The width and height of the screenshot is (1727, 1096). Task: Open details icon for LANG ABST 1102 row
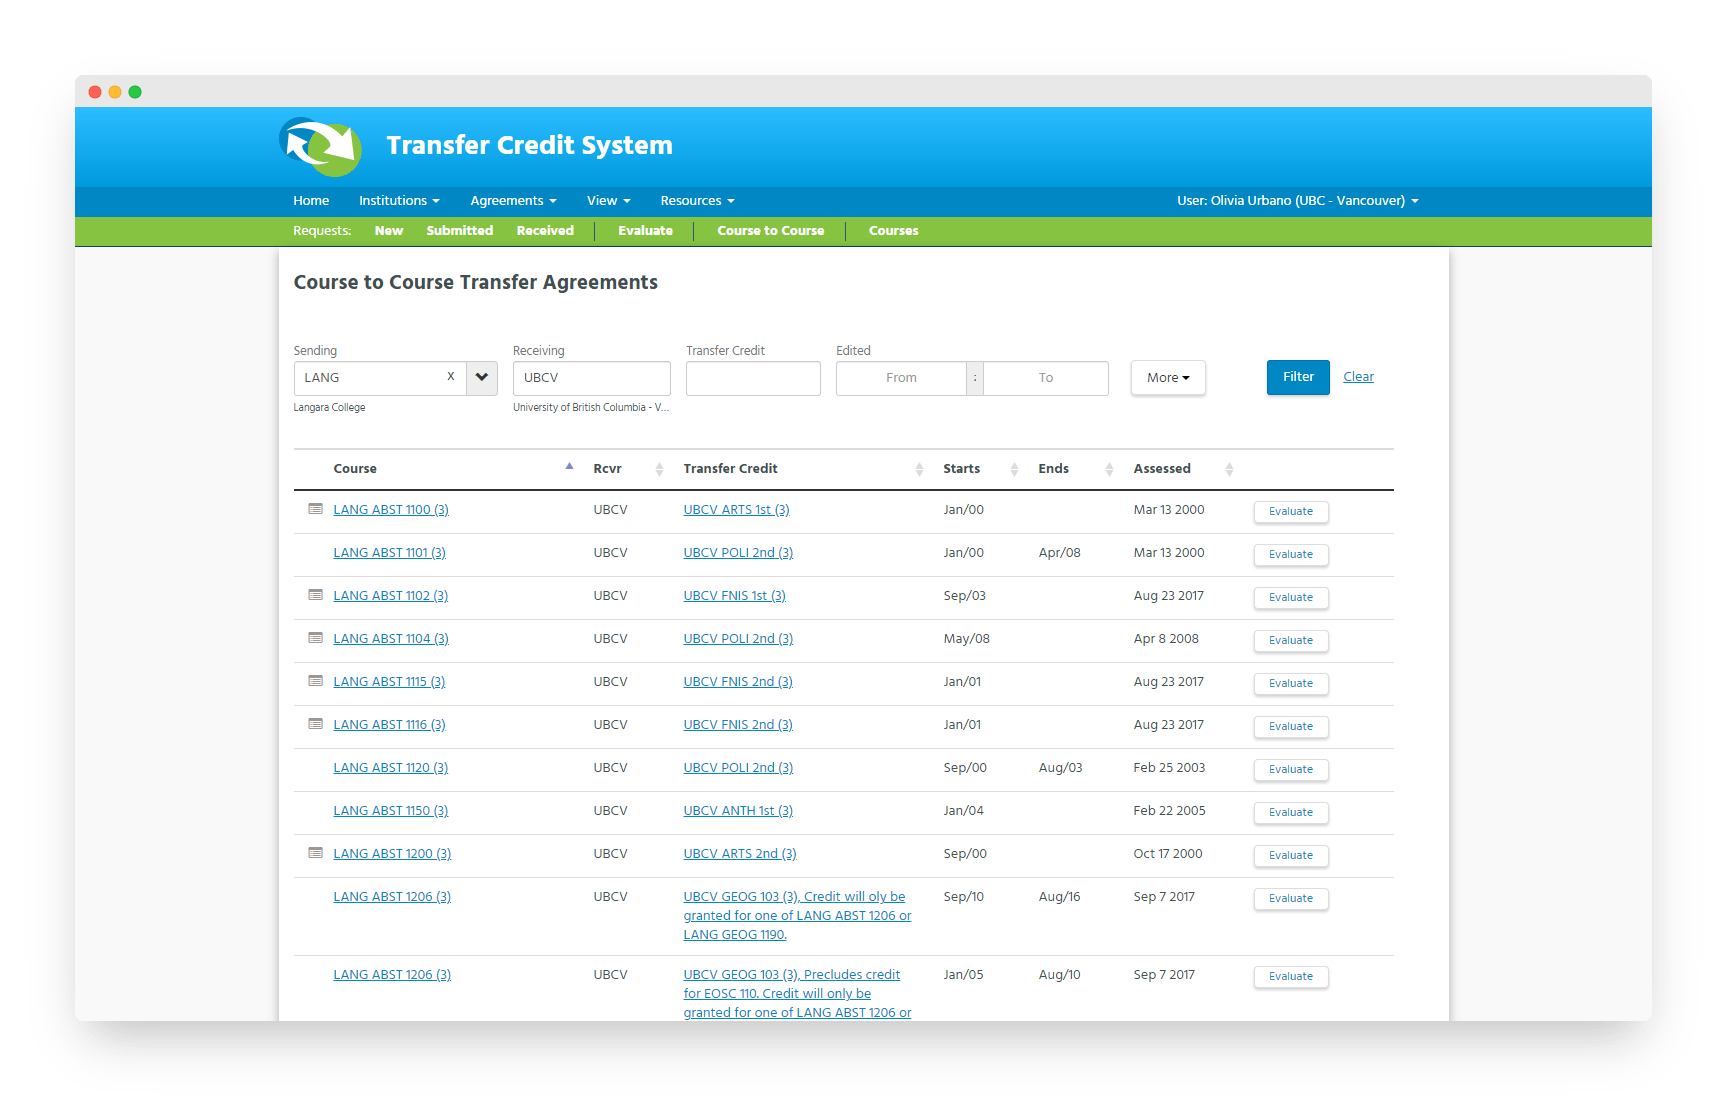(x=315, y=595)
